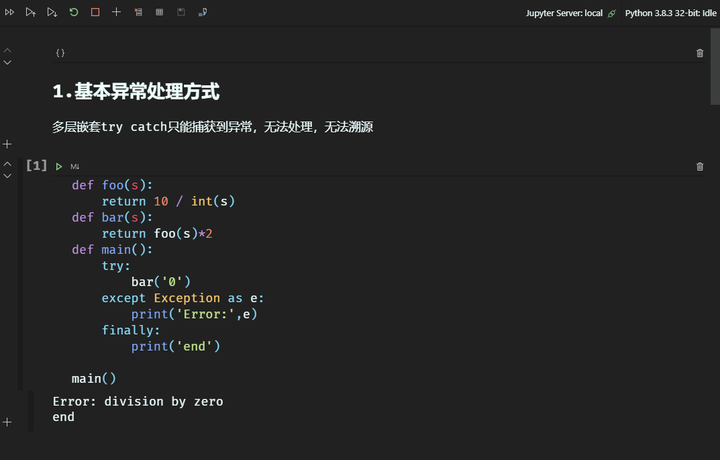Viewport: 720px width, 460px height.
Task: Run cells above the current cell
Action: point(30,12)
